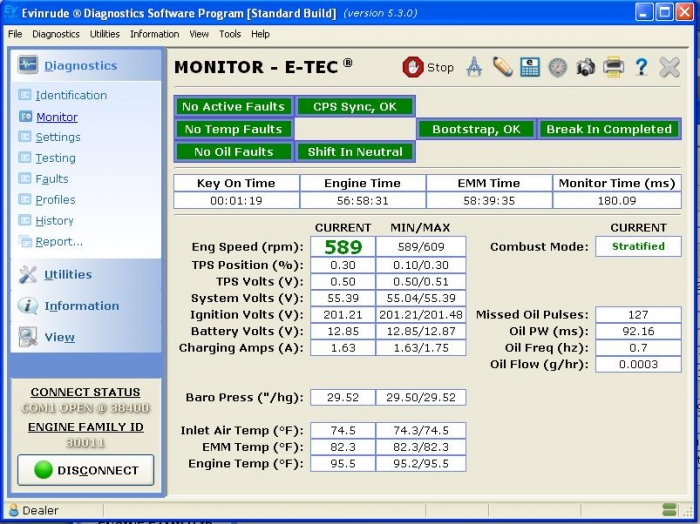Select Settings in the Diagnostics list
The image size is (700, 524).
point(58,137)
